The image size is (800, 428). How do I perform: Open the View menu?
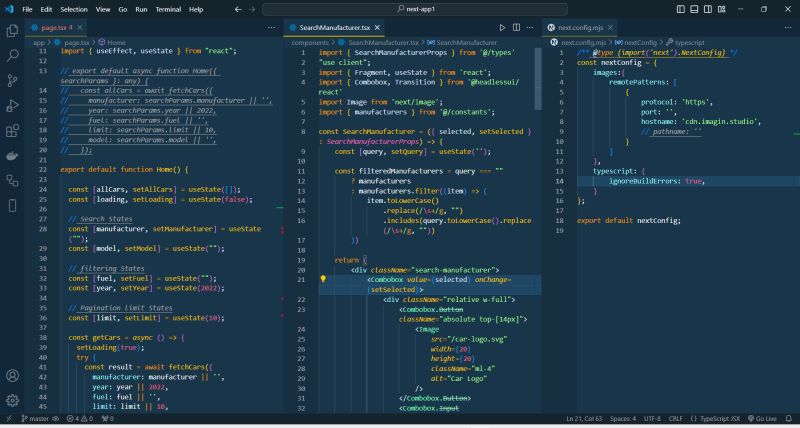(103, 9)
